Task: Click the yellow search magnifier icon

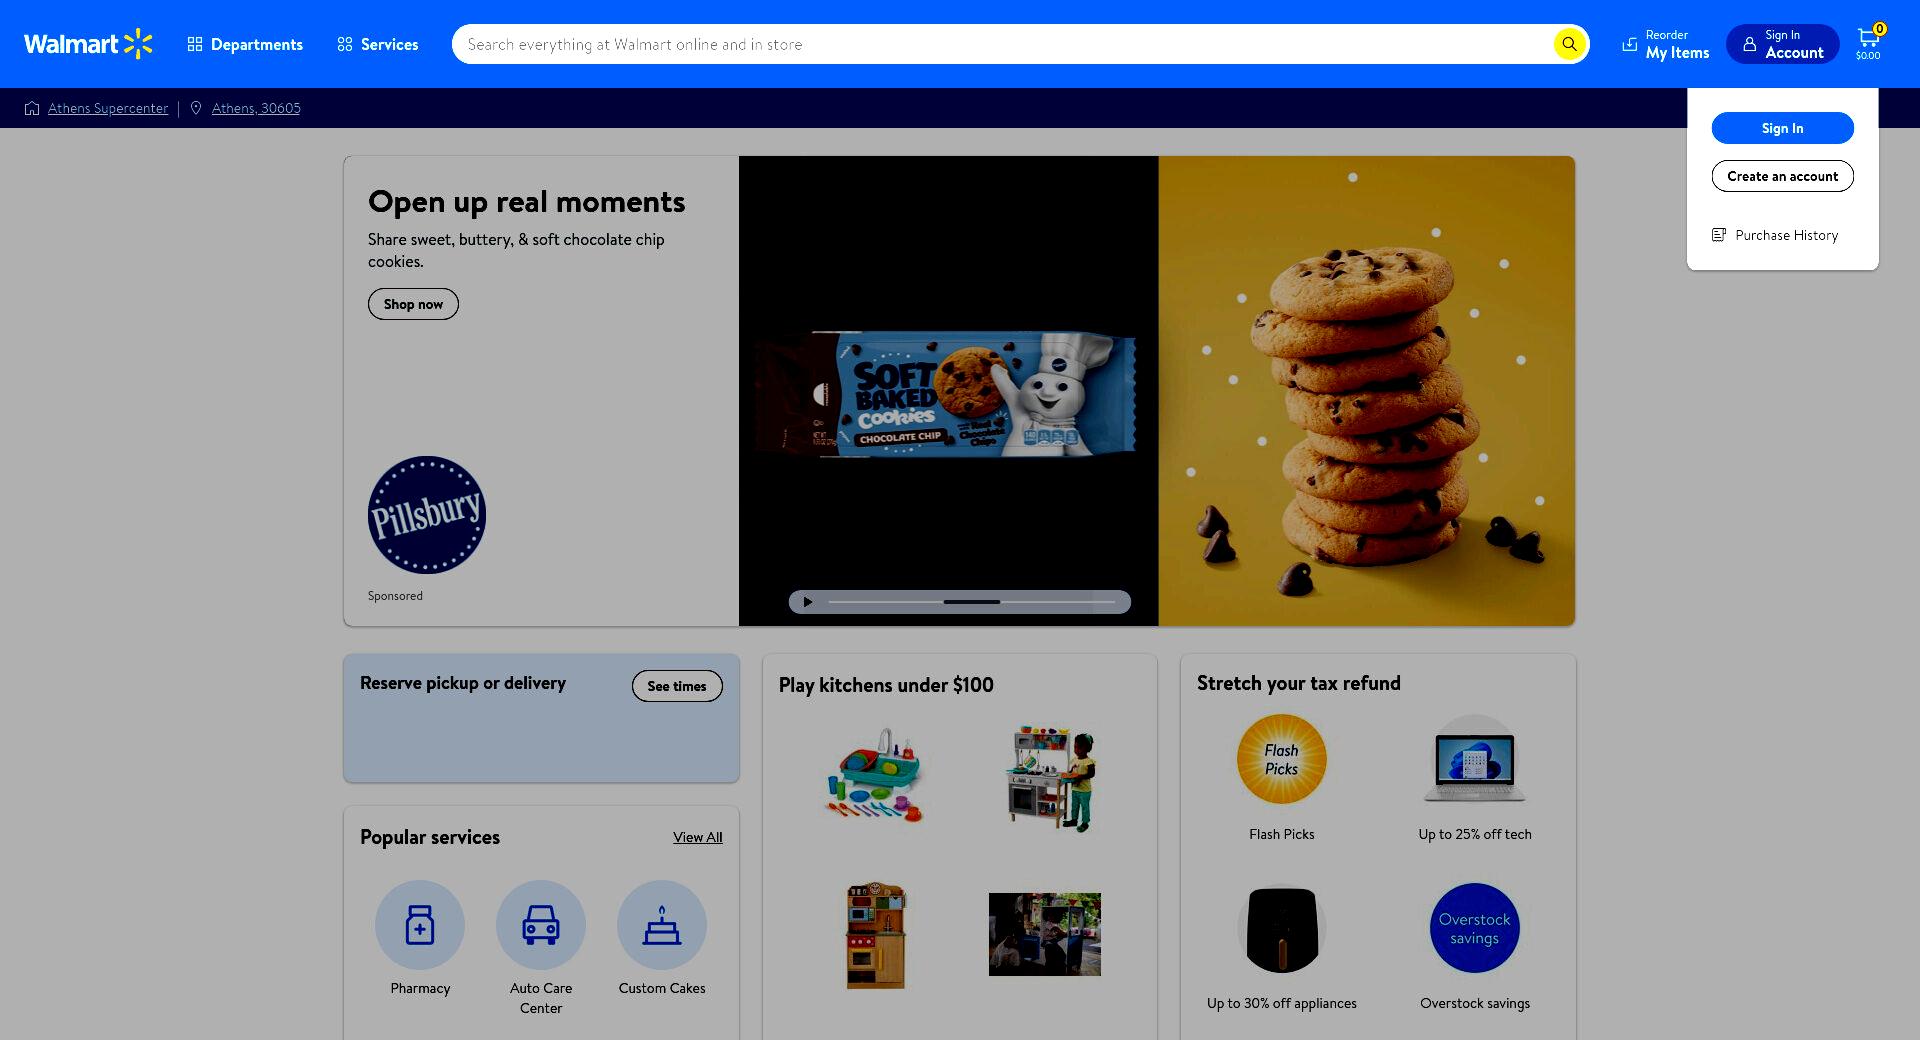Action: (x=1569, y=44)
